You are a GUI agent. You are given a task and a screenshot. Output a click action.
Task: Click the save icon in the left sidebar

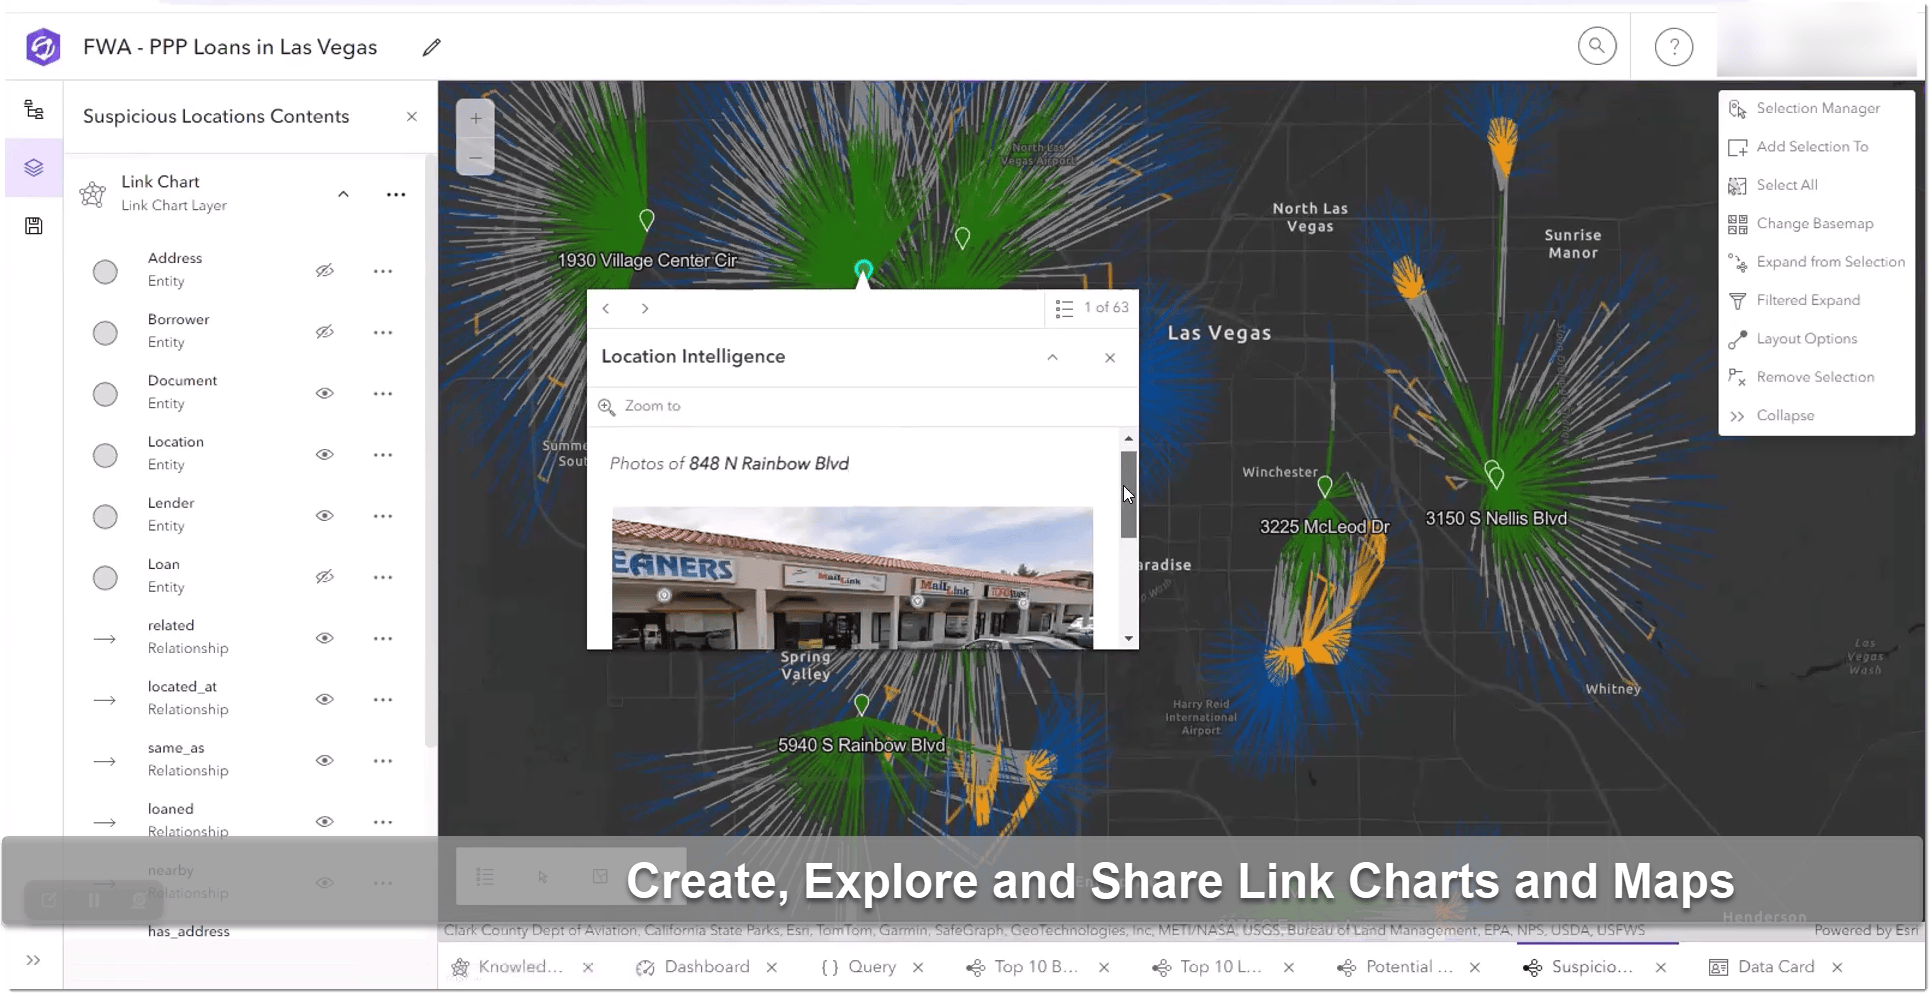(x=34, y=225)
